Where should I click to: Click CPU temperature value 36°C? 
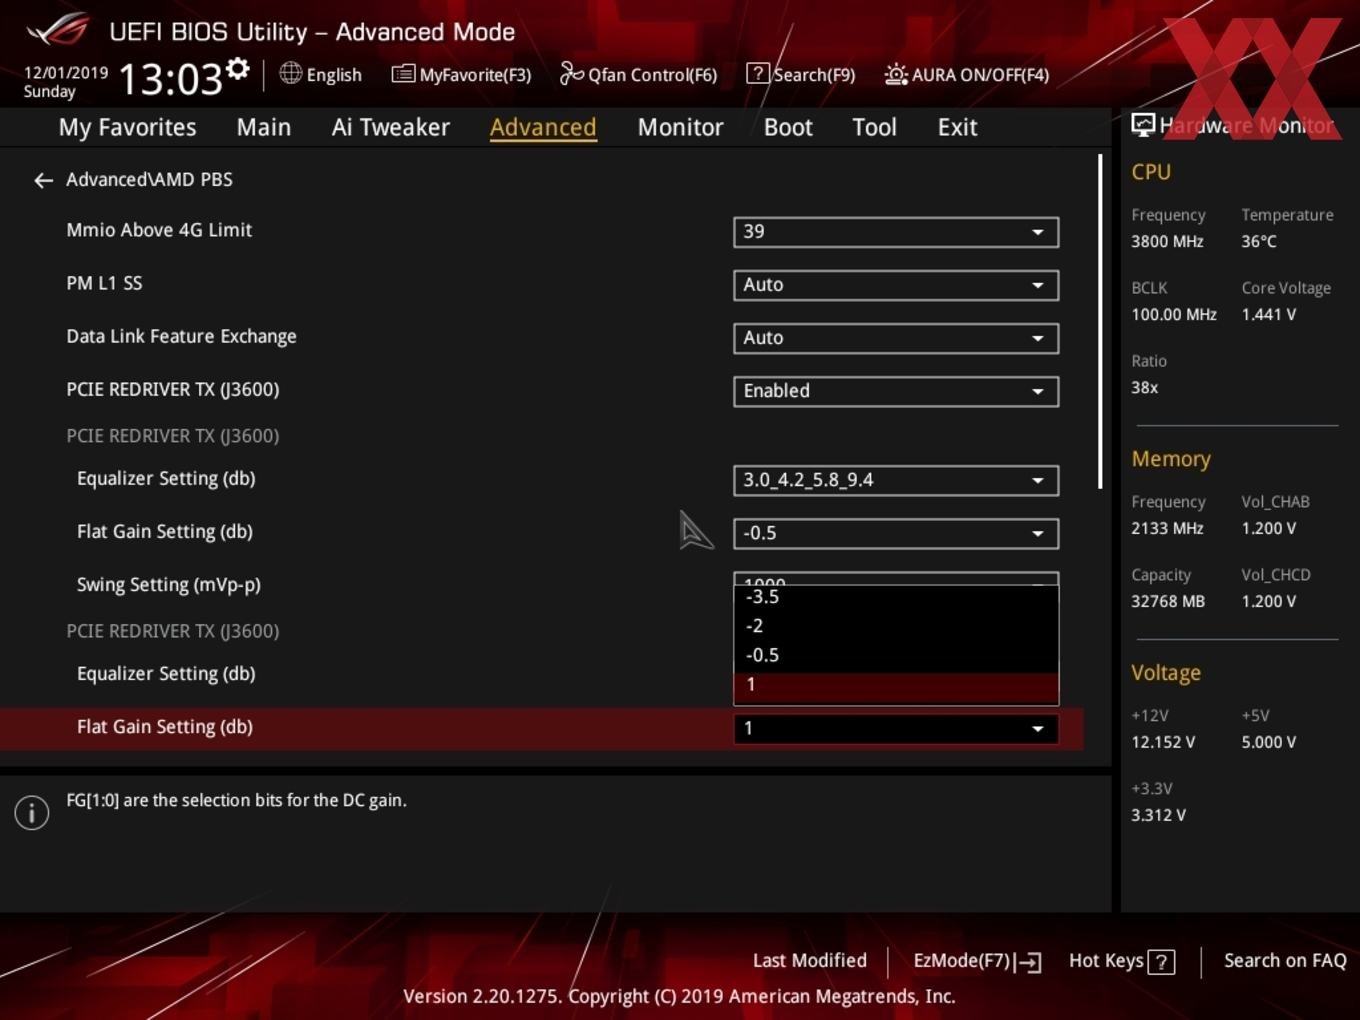click(x=1259, y=242)
